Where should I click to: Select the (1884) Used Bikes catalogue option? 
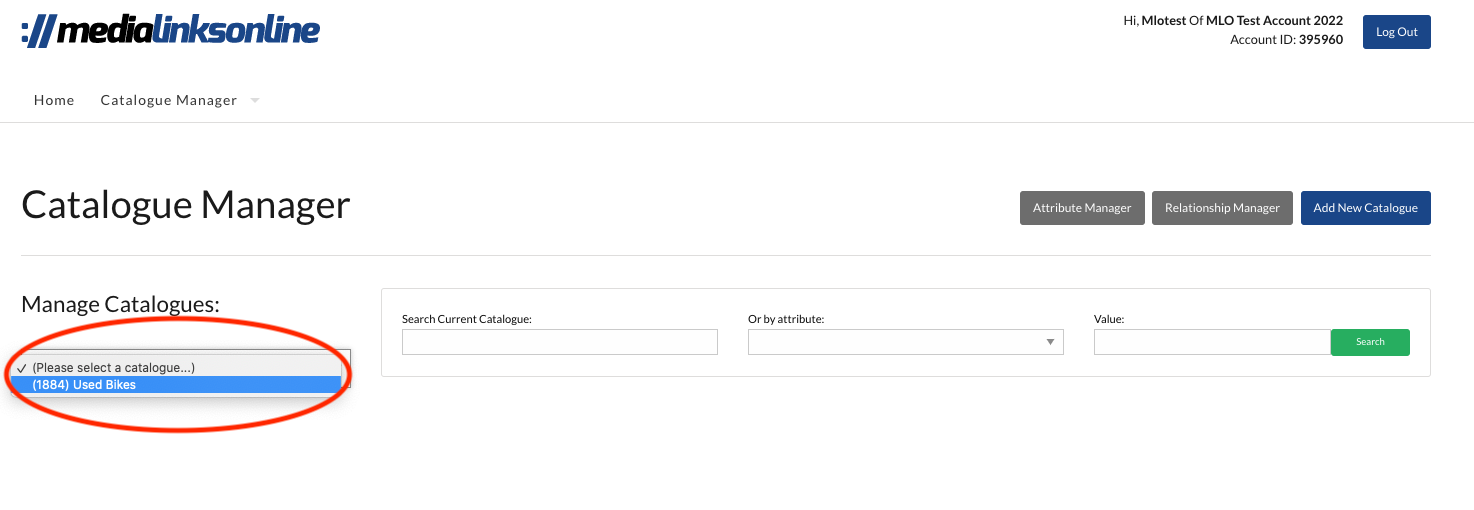point(84,385)
